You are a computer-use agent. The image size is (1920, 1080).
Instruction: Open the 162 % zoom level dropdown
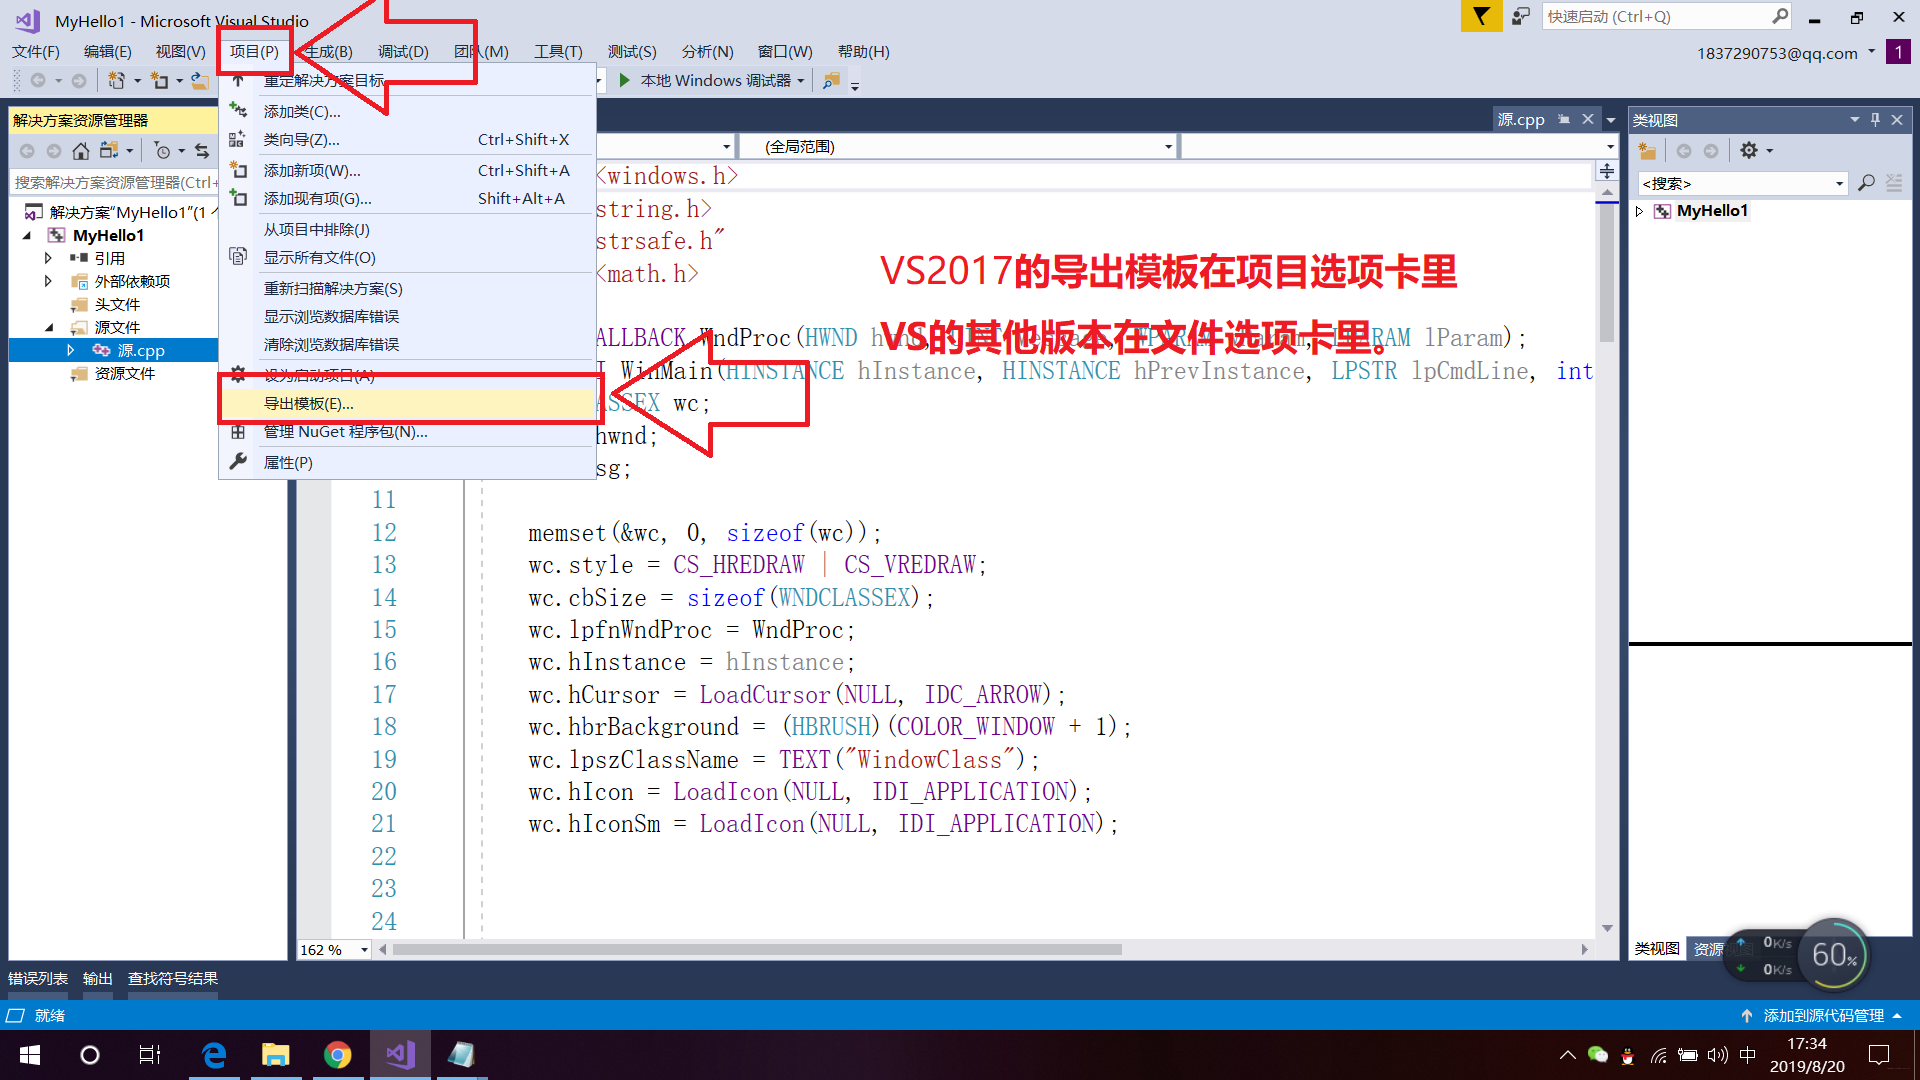pyautogui.click(x=364, y=950)
